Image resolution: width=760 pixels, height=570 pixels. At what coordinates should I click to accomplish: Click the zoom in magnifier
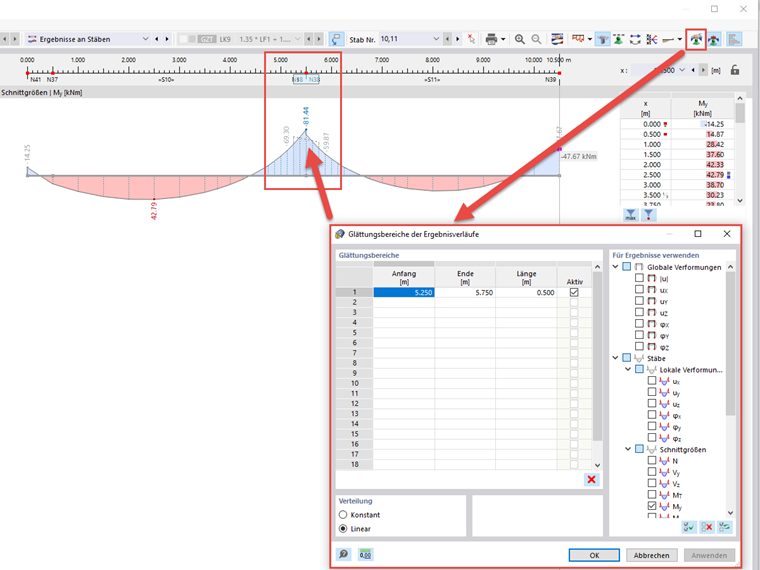(x=520, y=39)
